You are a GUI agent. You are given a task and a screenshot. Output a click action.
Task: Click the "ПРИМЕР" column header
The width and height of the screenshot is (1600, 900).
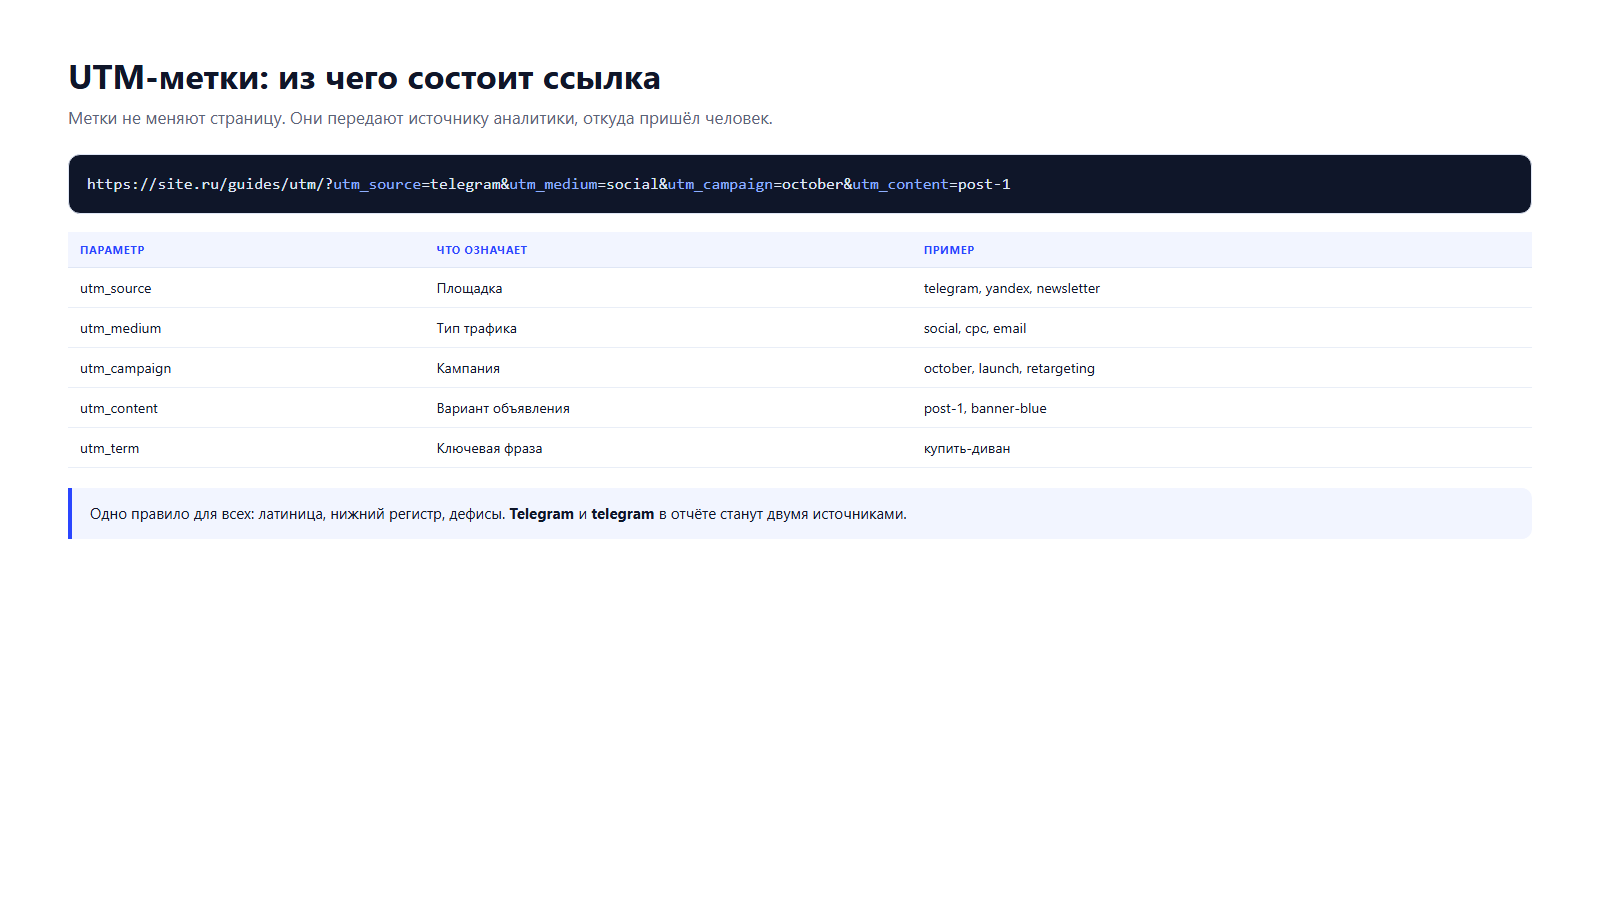[949, 250]
